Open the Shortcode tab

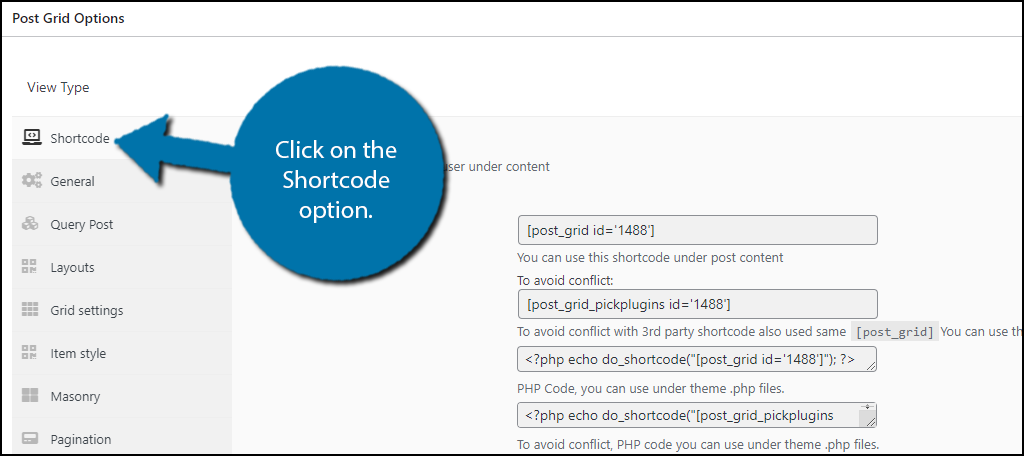pyautogui.click(x=80, y=138)
